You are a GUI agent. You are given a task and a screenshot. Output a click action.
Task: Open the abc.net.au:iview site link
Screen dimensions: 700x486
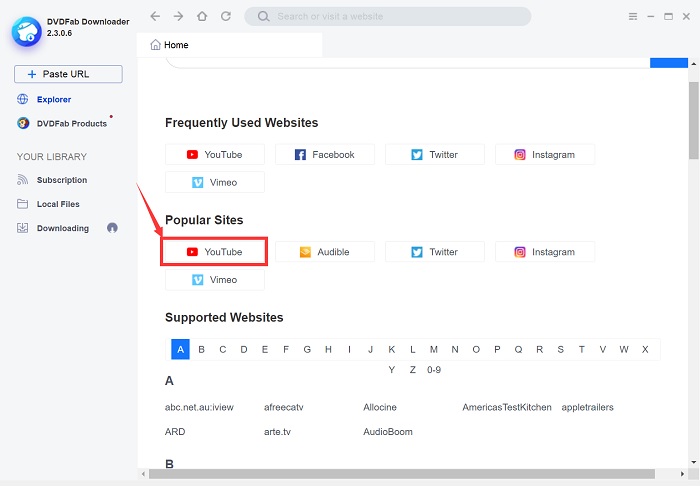pos(199,407)
